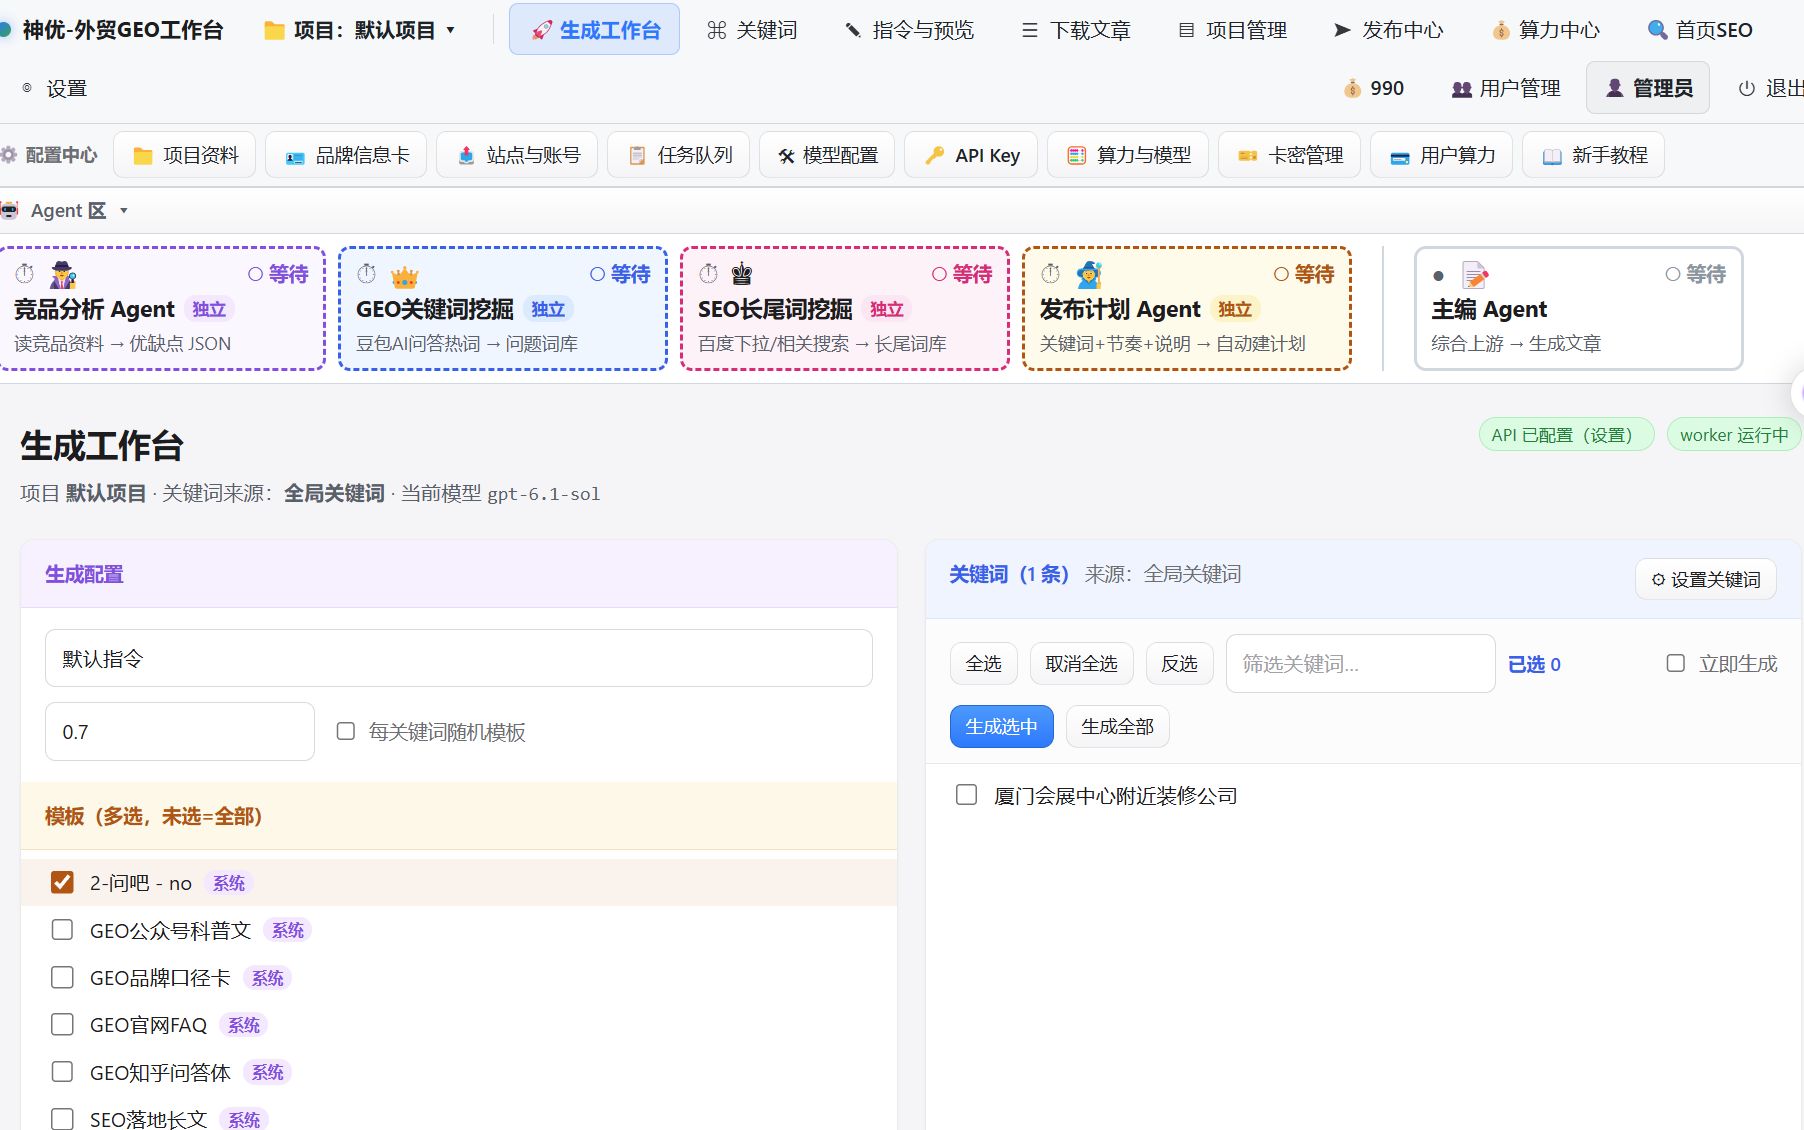The image size is (1804, 1130).
Task: Click the coin icon next to 990
Action: point(1352,88)
